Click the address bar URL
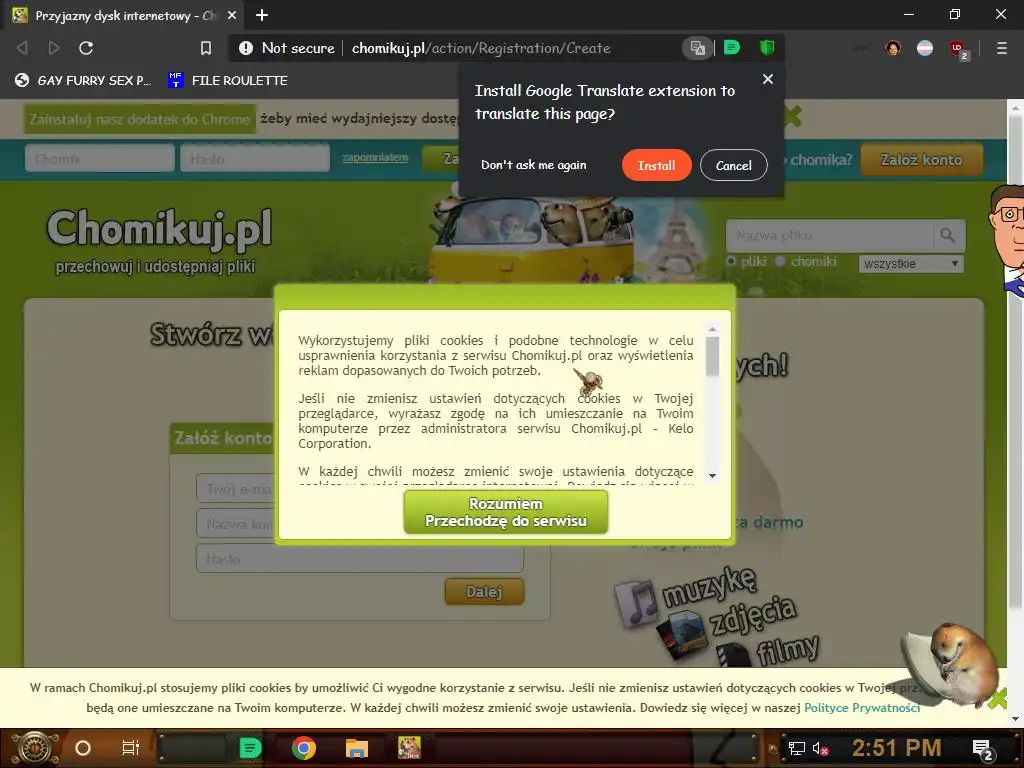 481,48
